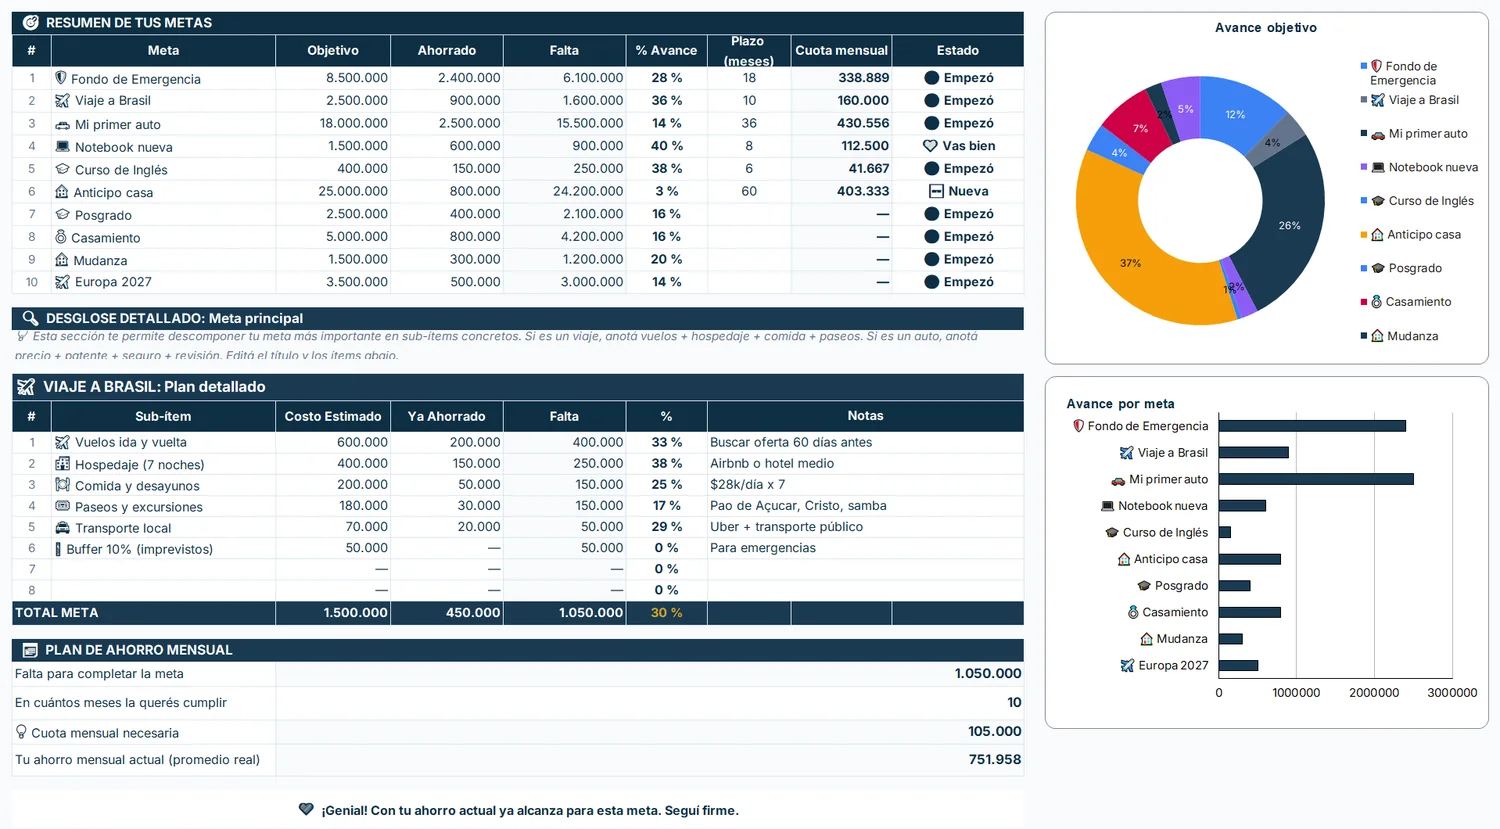Click the ring icon next to Casamiento
Screen dimensions: 1500x829
61,237
